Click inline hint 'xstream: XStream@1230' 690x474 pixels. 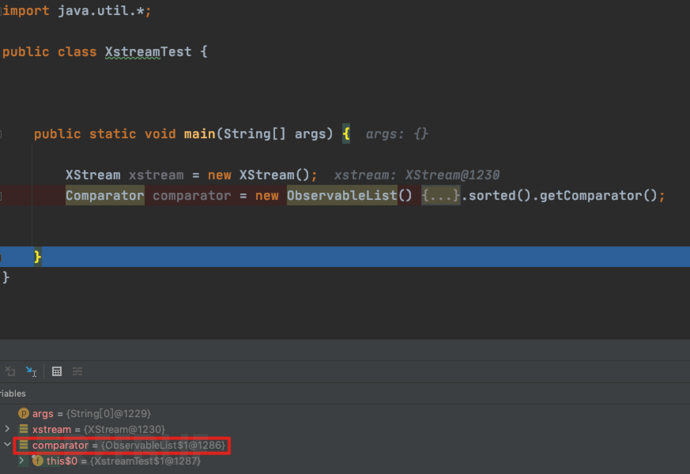pyautogui.click(x=417, y=175)
